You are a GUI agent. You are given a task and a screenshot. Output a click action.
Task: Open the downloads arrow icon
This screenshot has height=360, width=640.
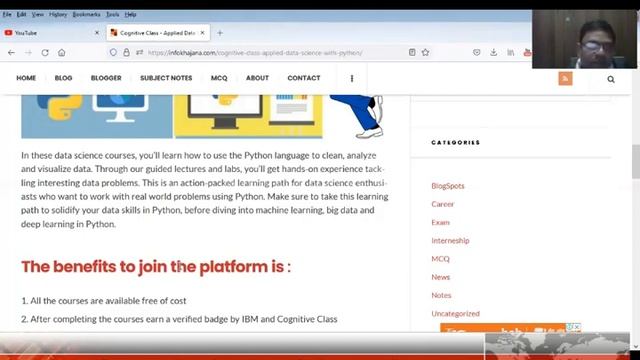point(493,52)
